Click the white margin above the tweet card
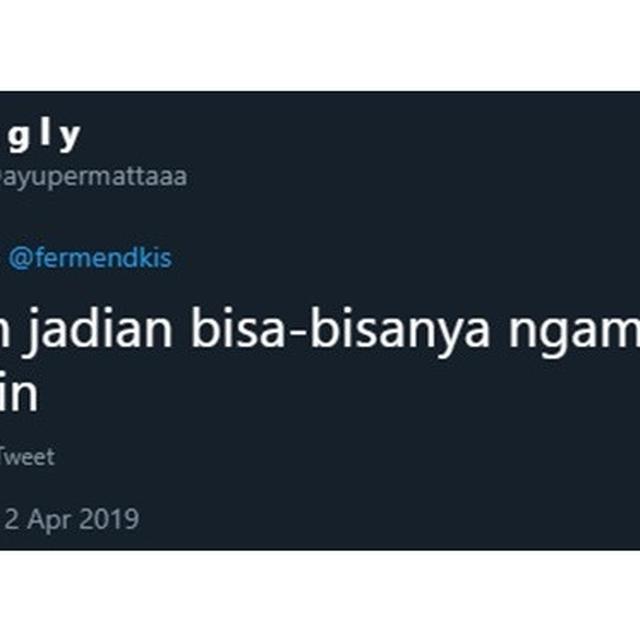 pos(320,45)
